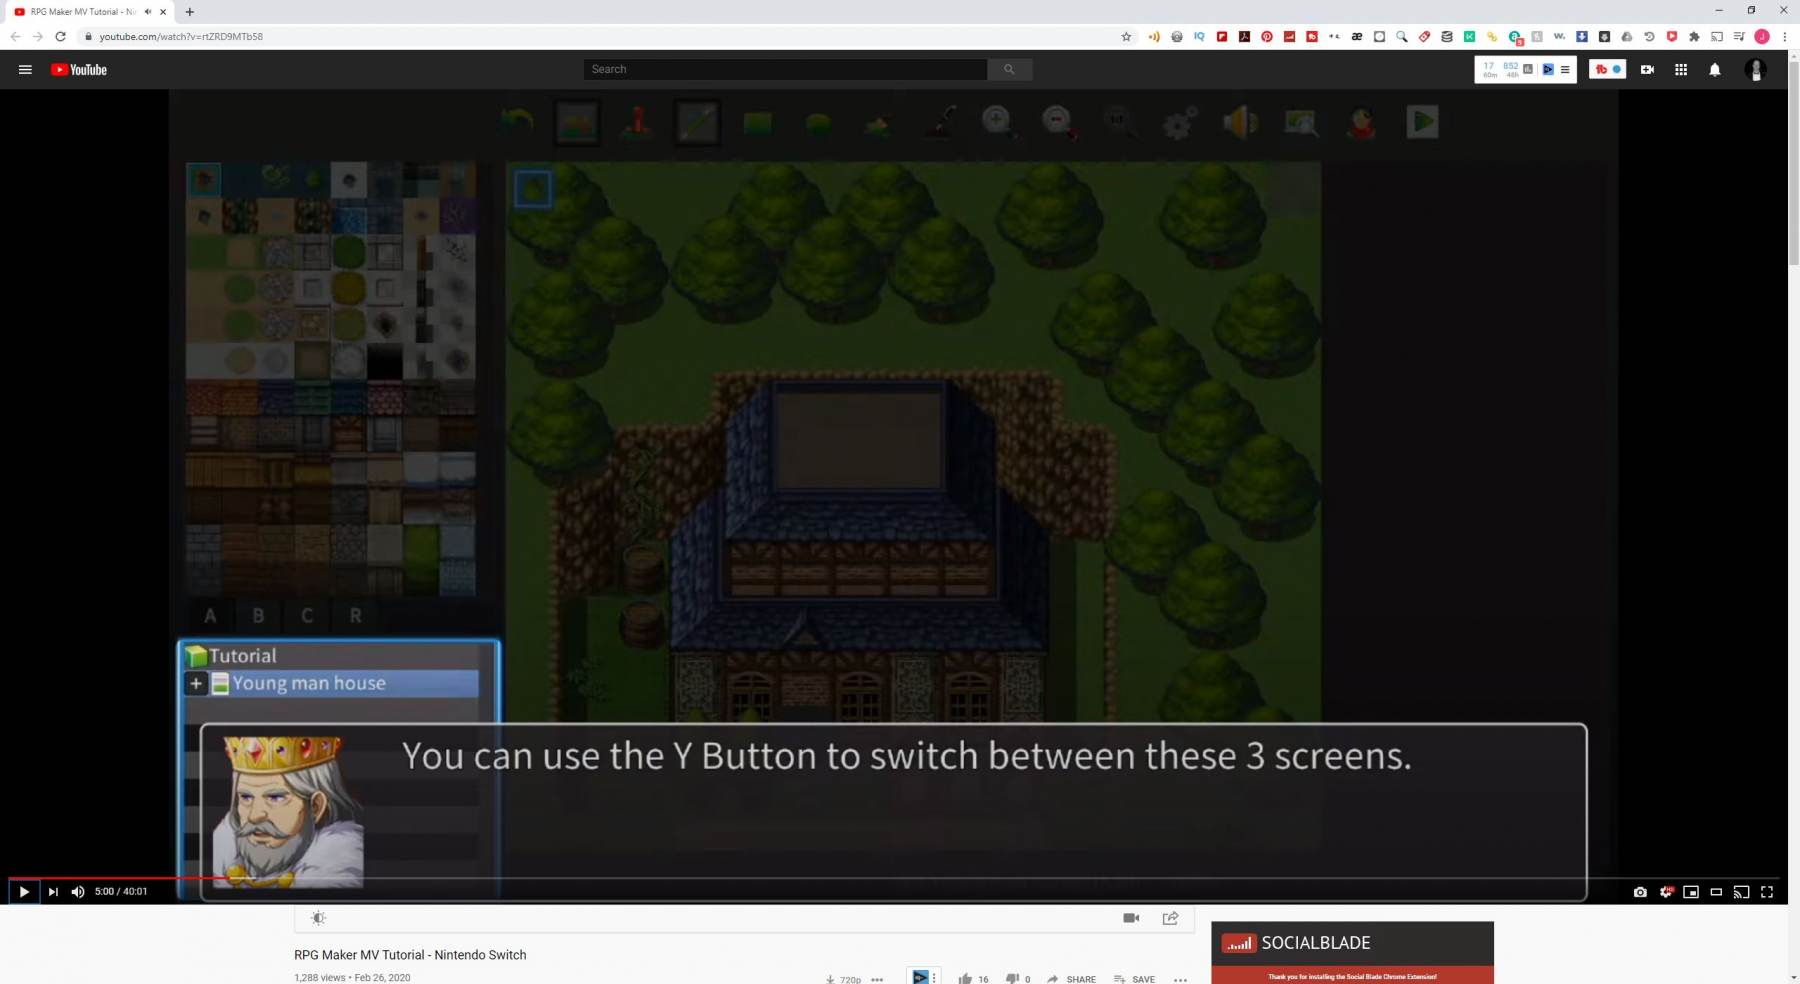
Task: Click the camcorder icon below the player
Action: (1131, 918)
